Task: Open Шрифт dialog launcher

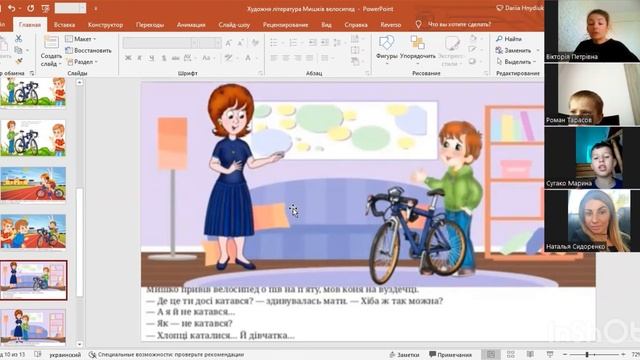Action: [260, 73]
